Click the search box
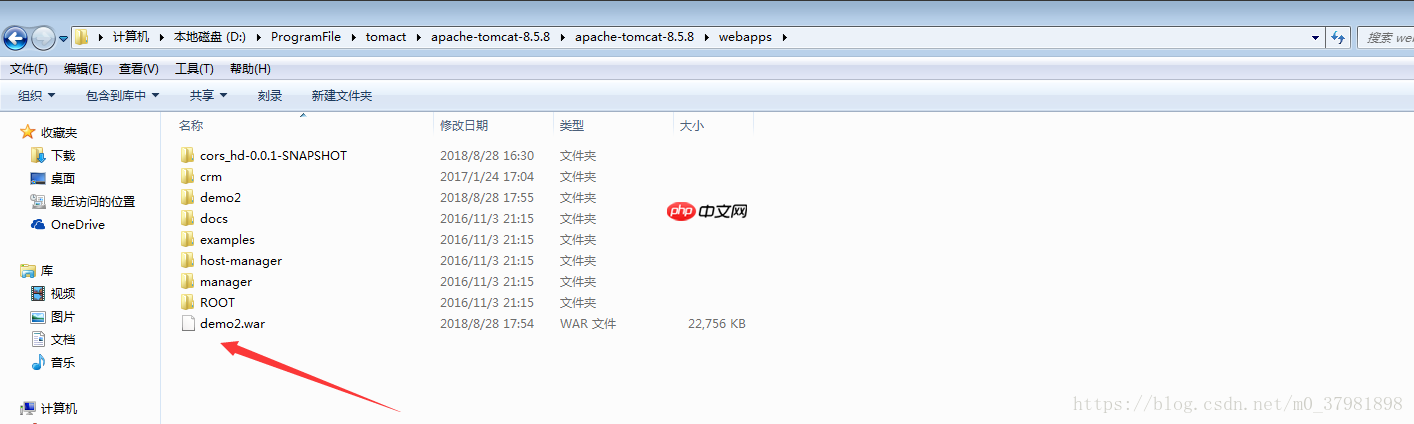The height and width of the screenshot is (424, 1414). click(x=1386, y=38)
